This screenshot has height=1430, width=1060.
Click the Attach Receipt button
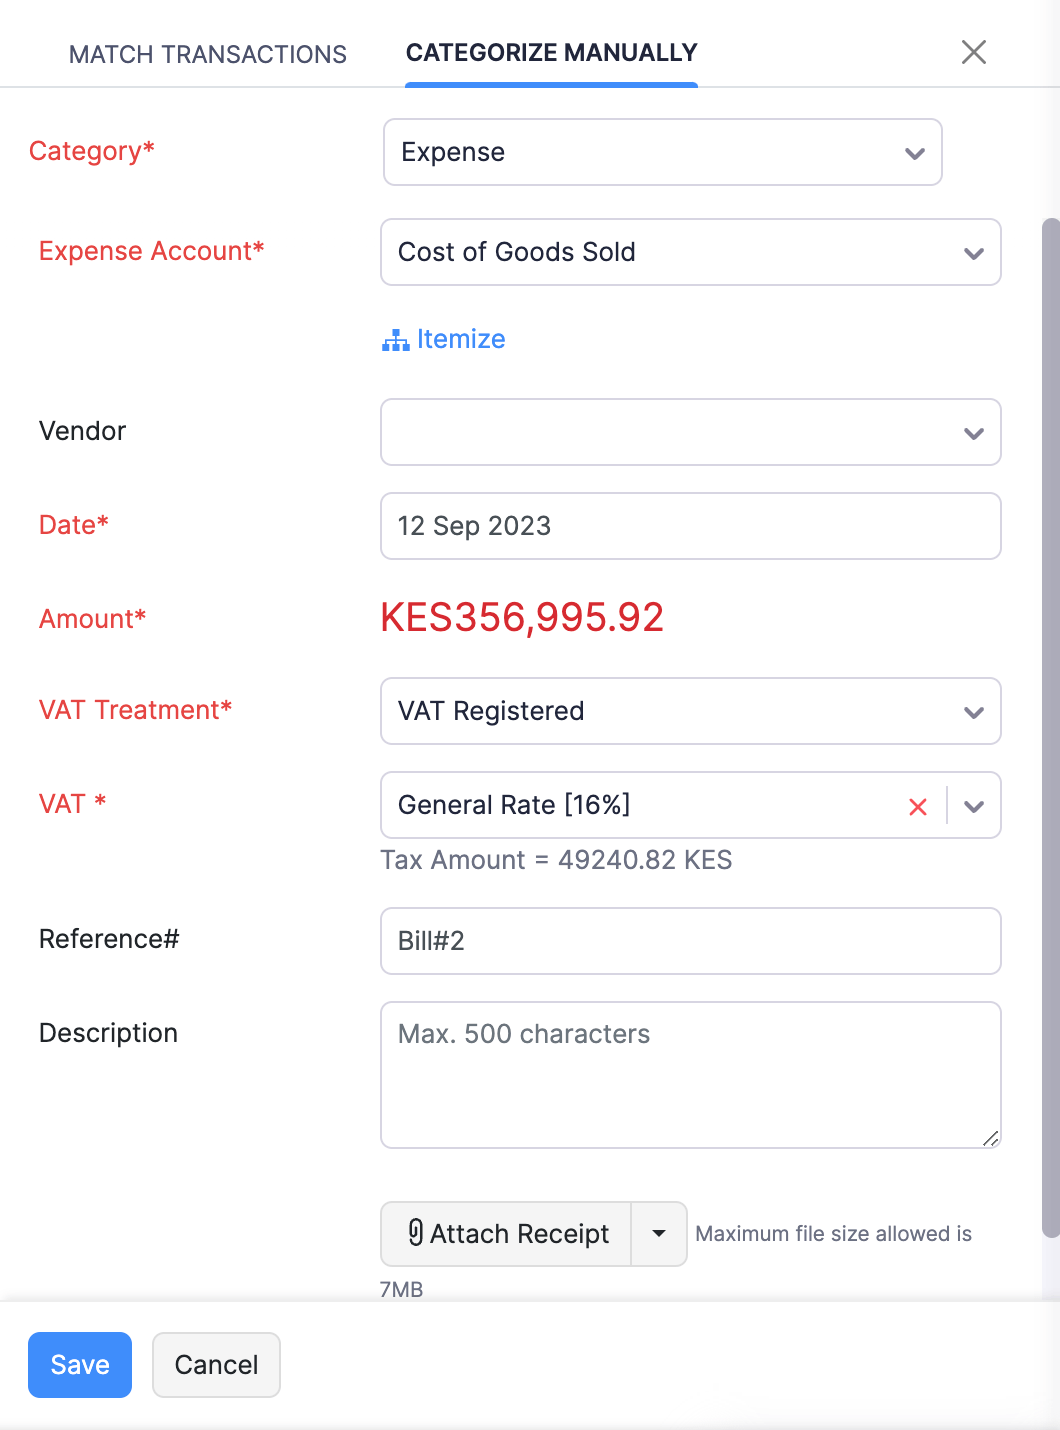tap(518, 1233)
